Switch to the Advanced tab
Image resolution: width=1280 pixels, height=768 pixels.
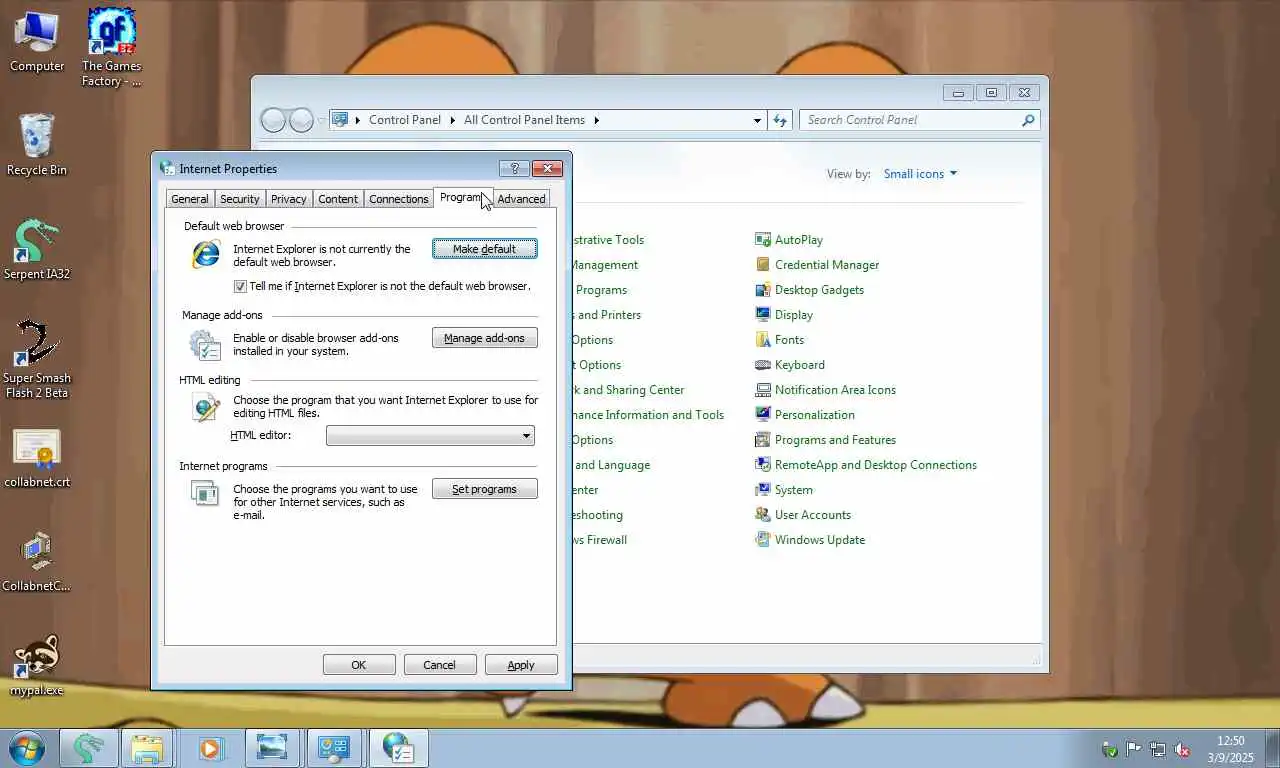click(522, 199)
